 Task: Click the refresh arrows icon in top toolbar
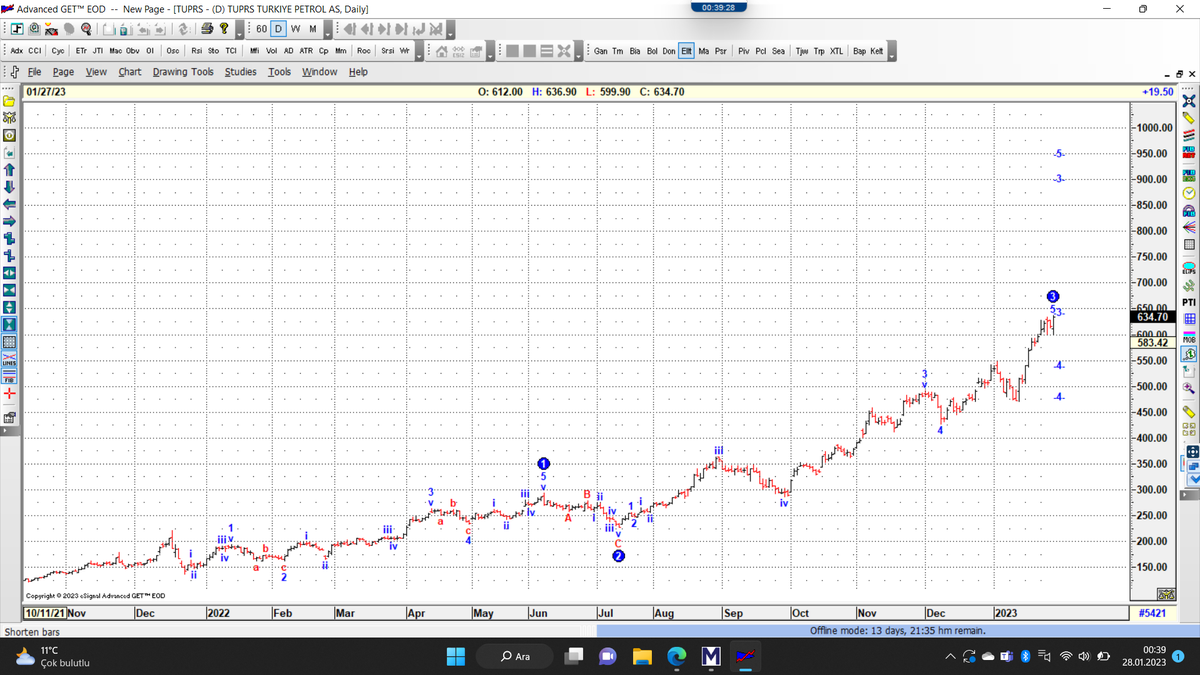(184, 28)
